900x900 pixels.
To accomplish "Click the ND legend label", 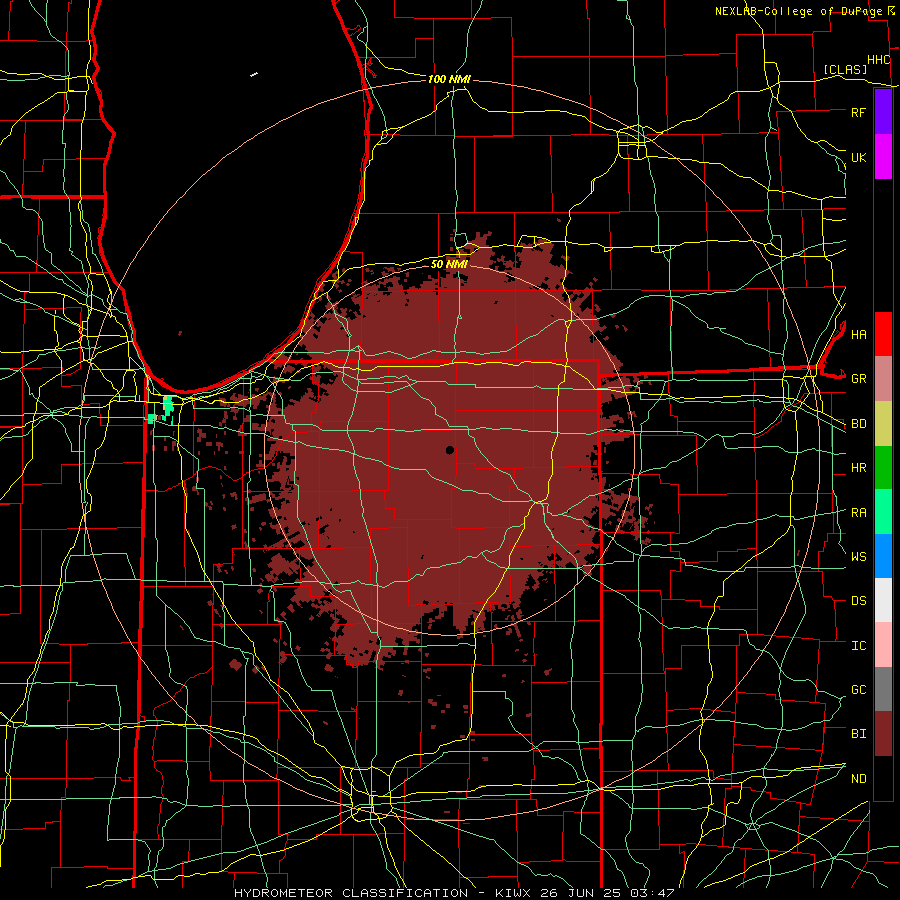I will coord(858,779).
